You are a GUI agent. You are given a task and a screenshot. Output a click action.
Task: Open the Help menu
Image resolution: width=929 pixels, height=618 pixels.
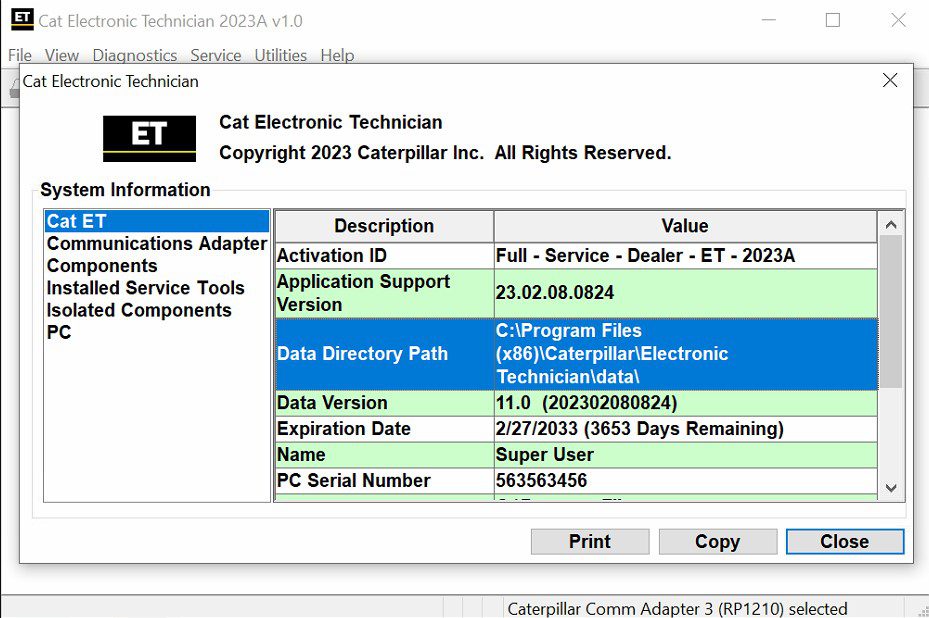pos(337,55)
